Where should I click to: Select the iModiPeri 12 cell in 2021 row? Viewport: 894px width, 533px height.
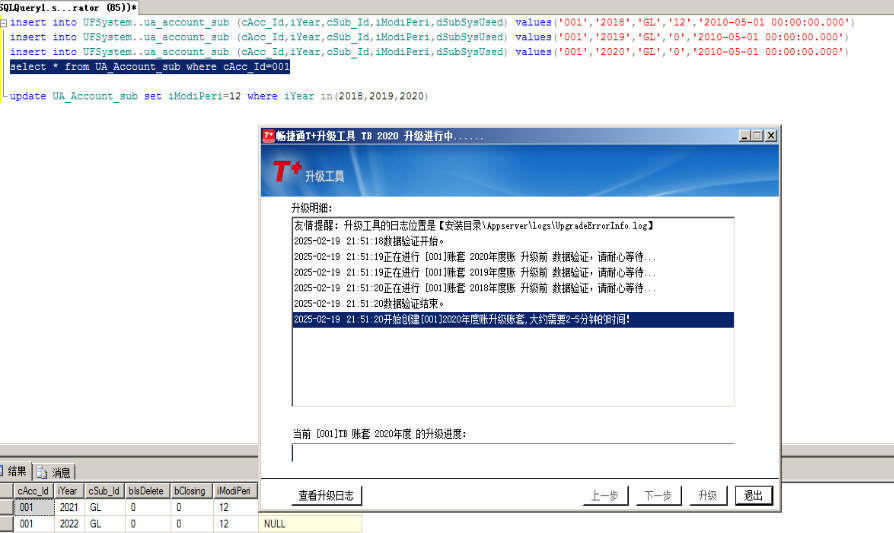tap(235, 507)
